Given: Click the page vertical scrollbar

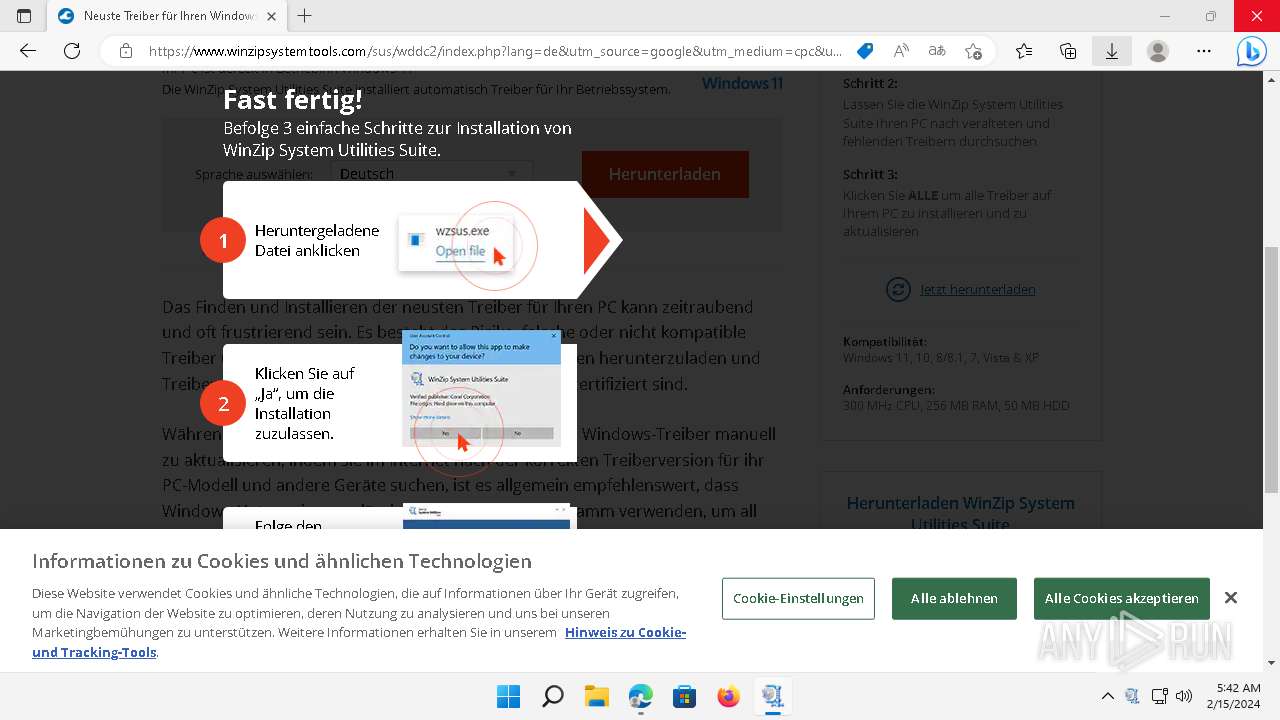Looking at the screenshot, I should tap(1271, 370).
